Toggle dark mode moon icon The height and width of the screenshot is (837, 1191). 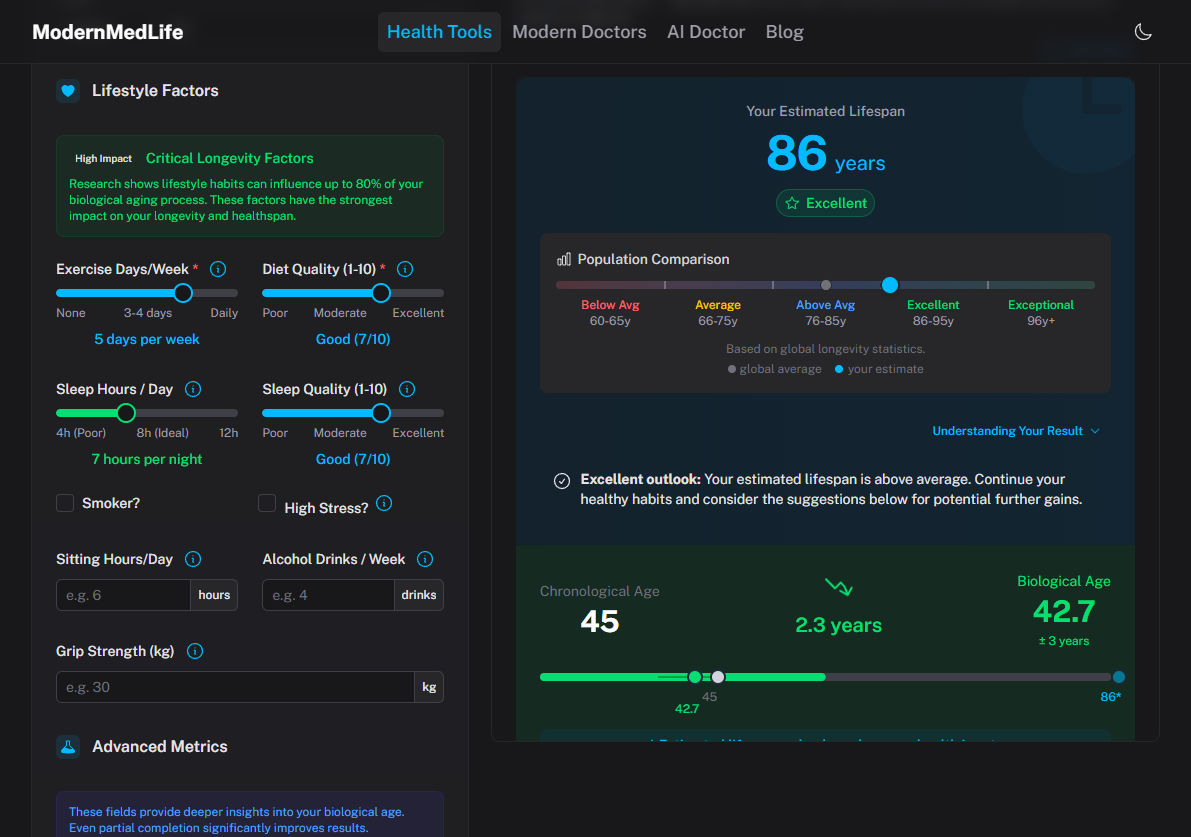(1143, 32)
